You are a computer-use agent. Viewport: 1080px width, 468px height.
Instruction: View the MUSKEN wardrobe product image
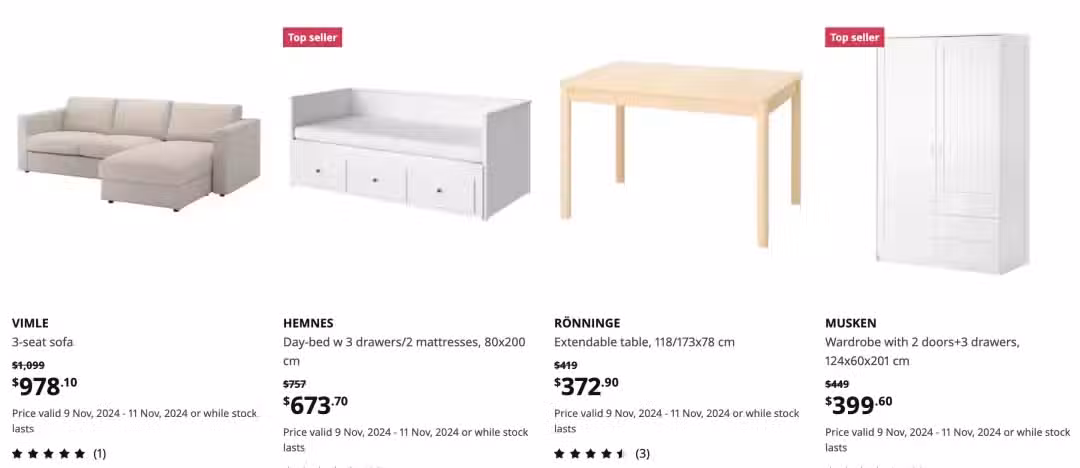click(x=953, y=153)
